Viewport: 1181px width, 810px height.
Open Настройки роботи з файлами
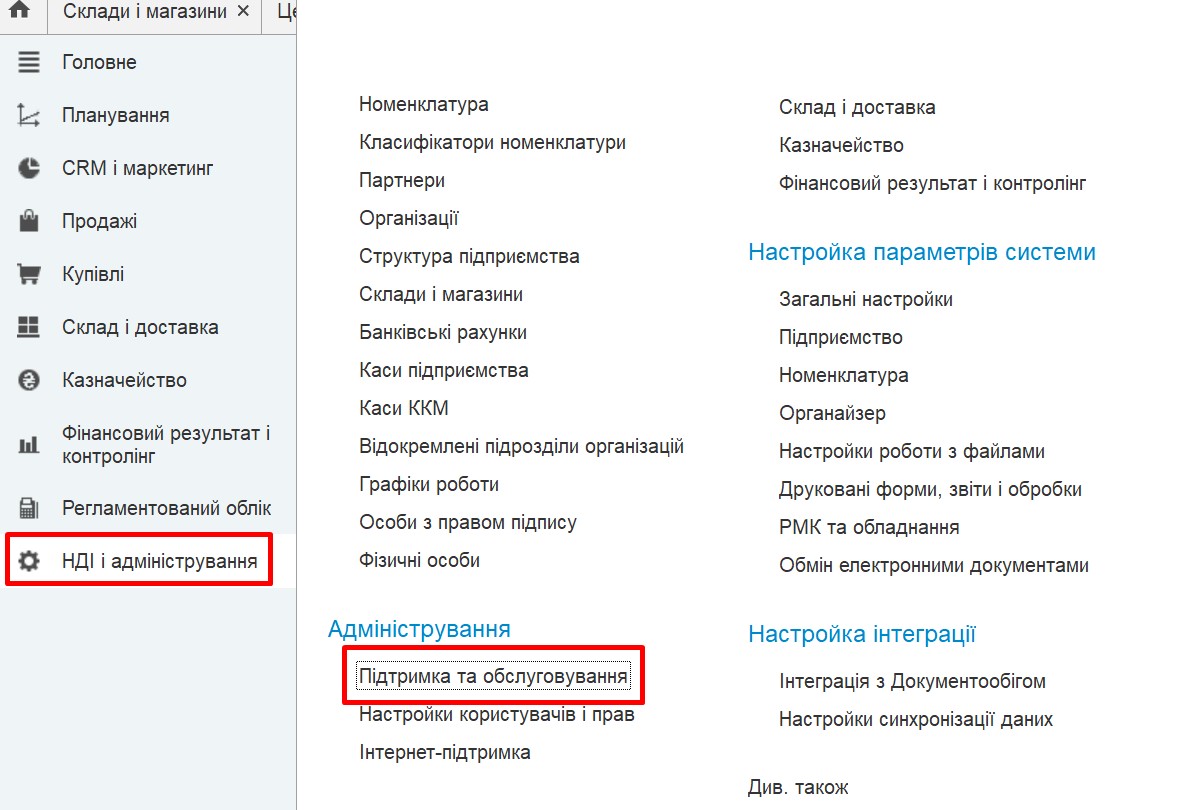(x=912, y=451)
